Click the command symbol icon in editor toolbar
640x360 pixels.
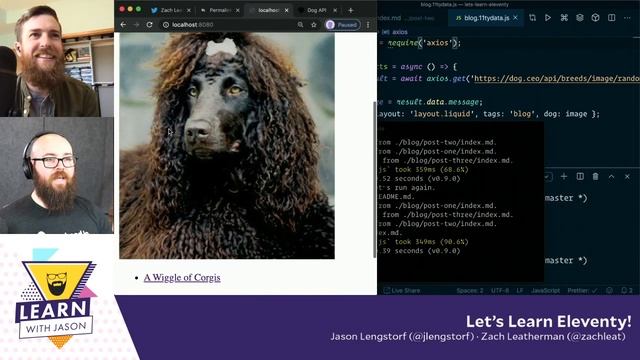tap(564, 18)
